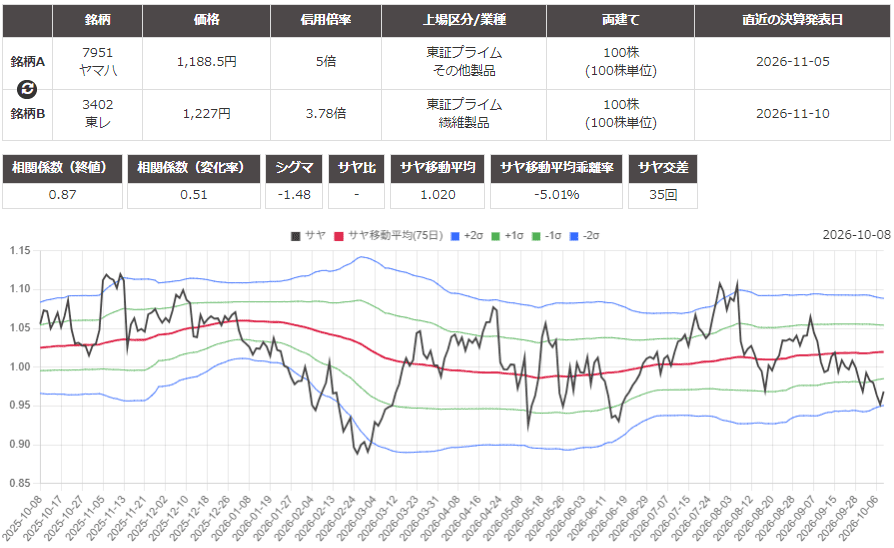894x548 pixels.
Task: Click the サヤ移動平均 header
Action: tap(437, 168)
